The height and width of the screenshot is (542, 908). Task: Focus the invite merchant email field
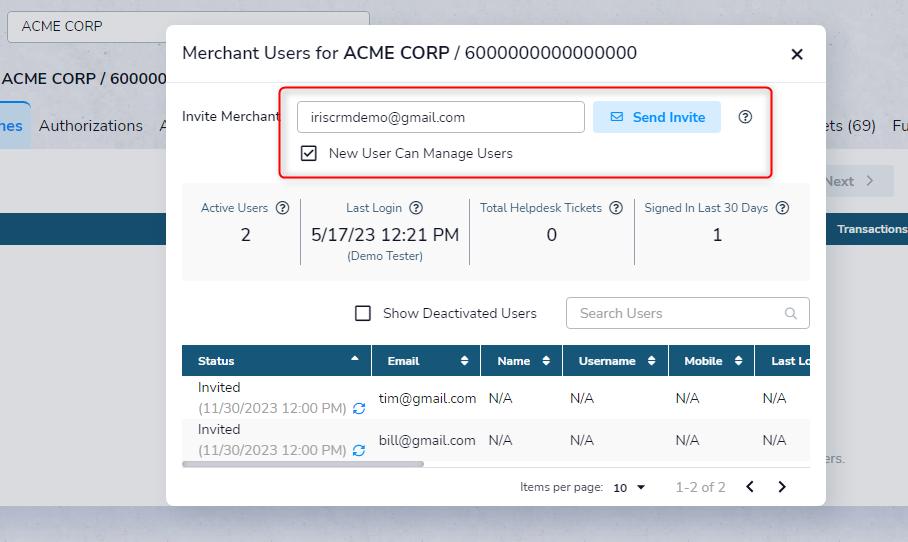point(441,117)
